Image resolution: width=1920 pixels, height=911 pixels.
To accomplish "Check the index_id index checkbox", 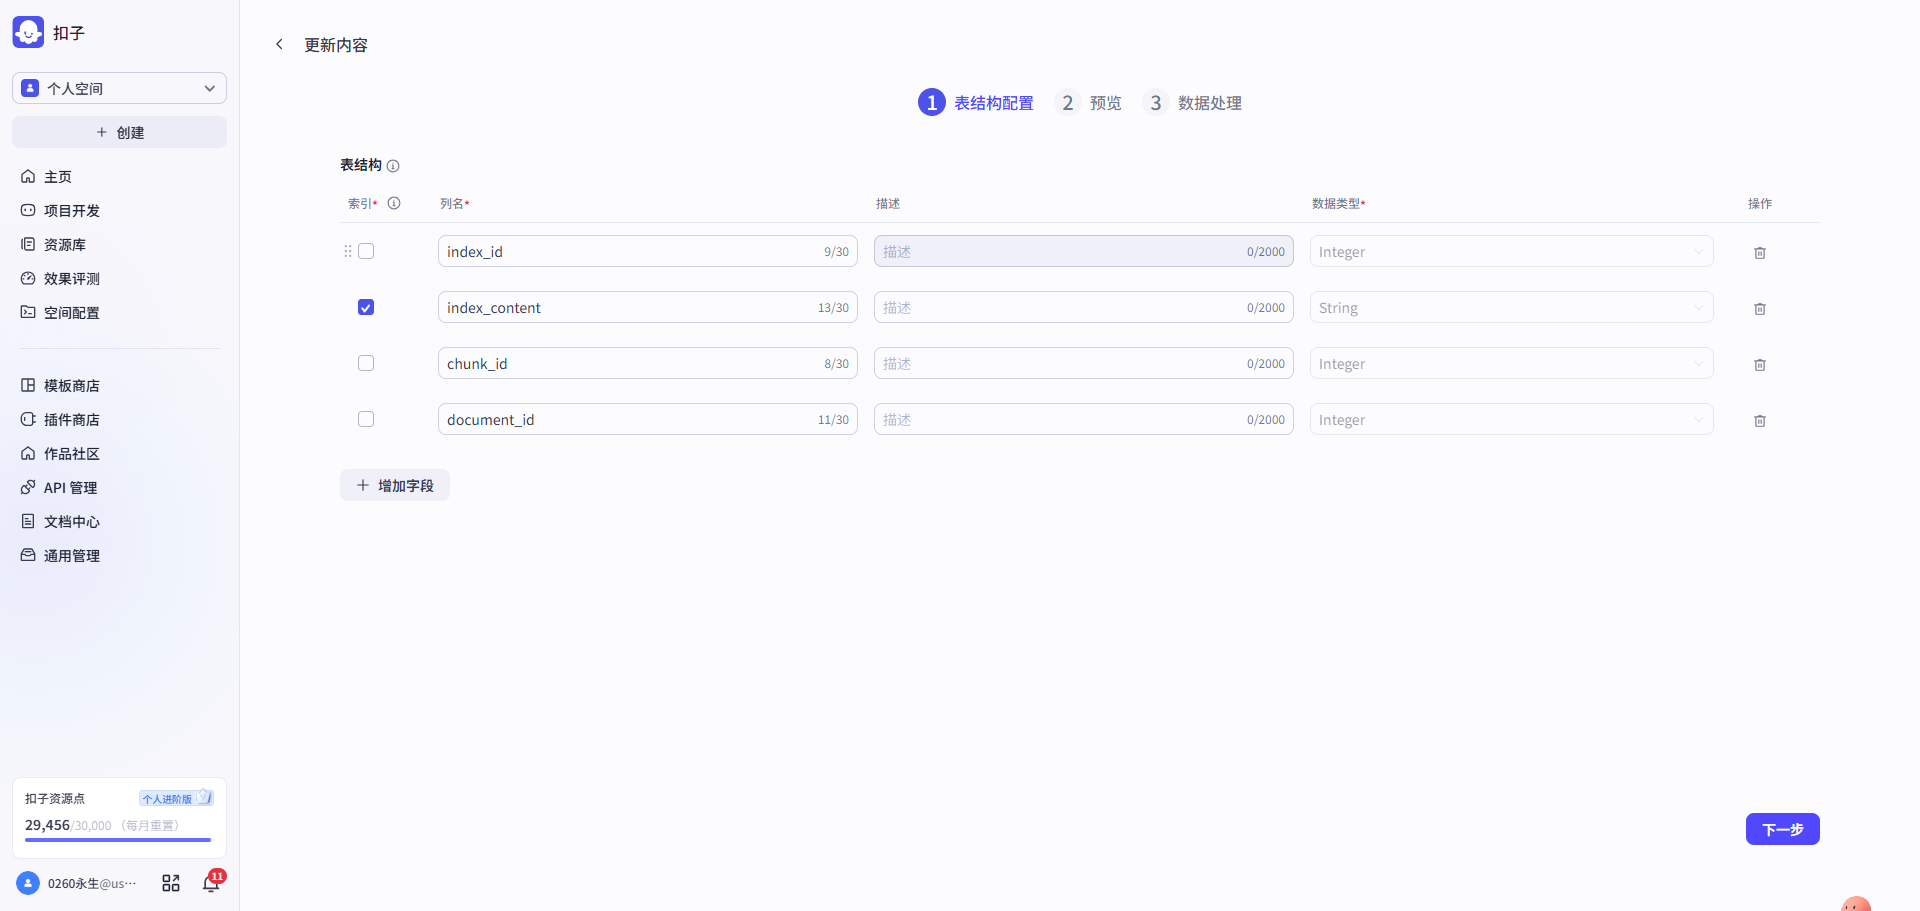I will tap(366, 251).
